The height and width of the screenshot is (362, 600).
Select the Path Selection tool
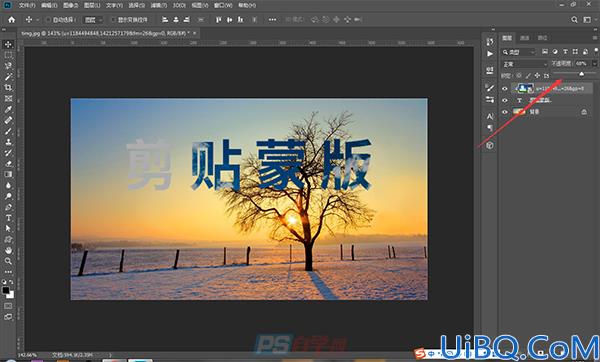[x=8, y=228]
